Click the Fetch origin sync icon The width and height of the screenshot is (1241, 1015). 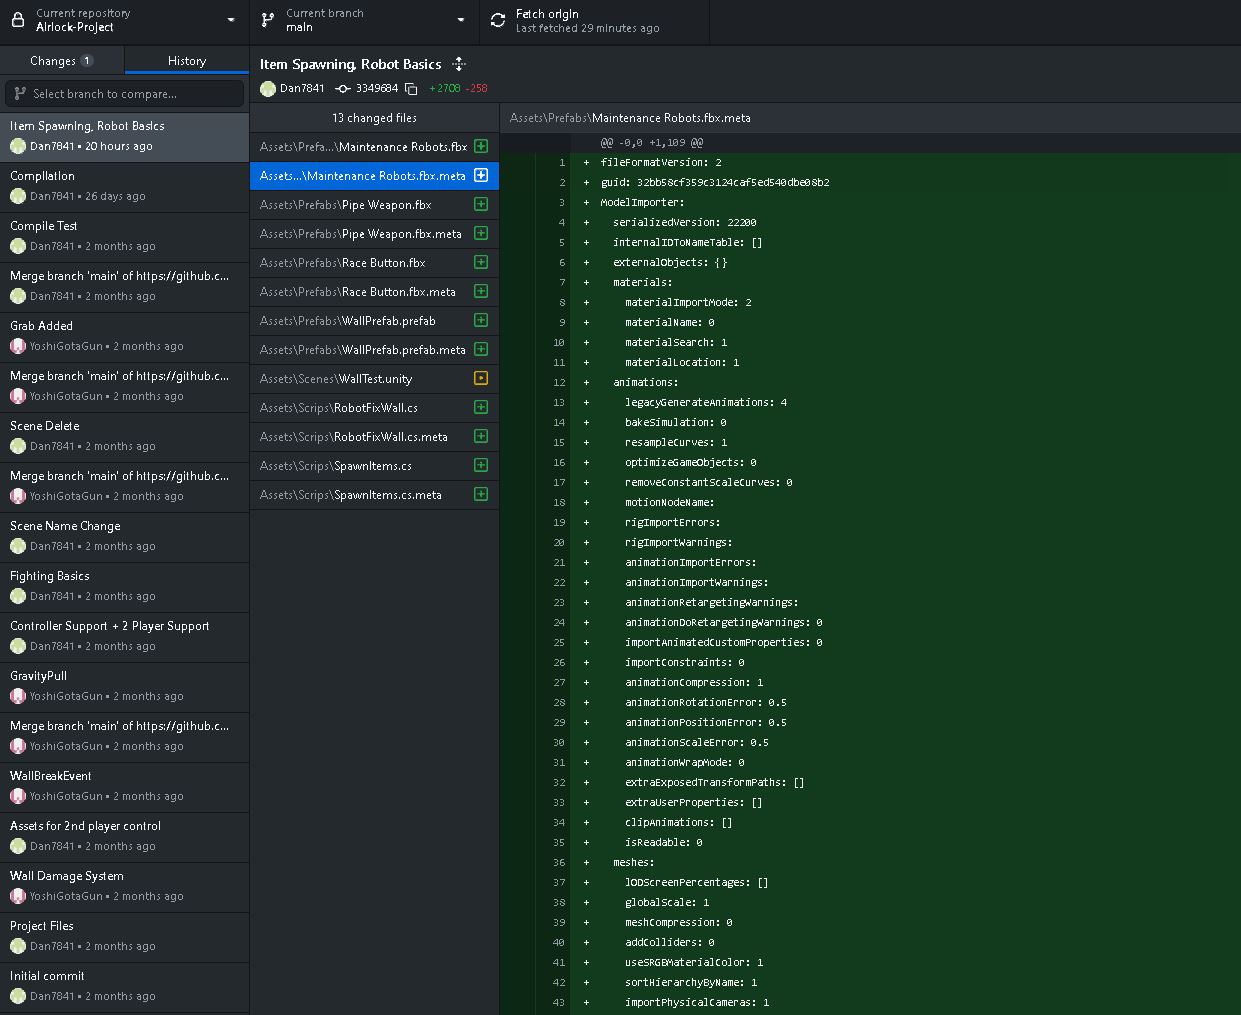(x=498, y=20)
